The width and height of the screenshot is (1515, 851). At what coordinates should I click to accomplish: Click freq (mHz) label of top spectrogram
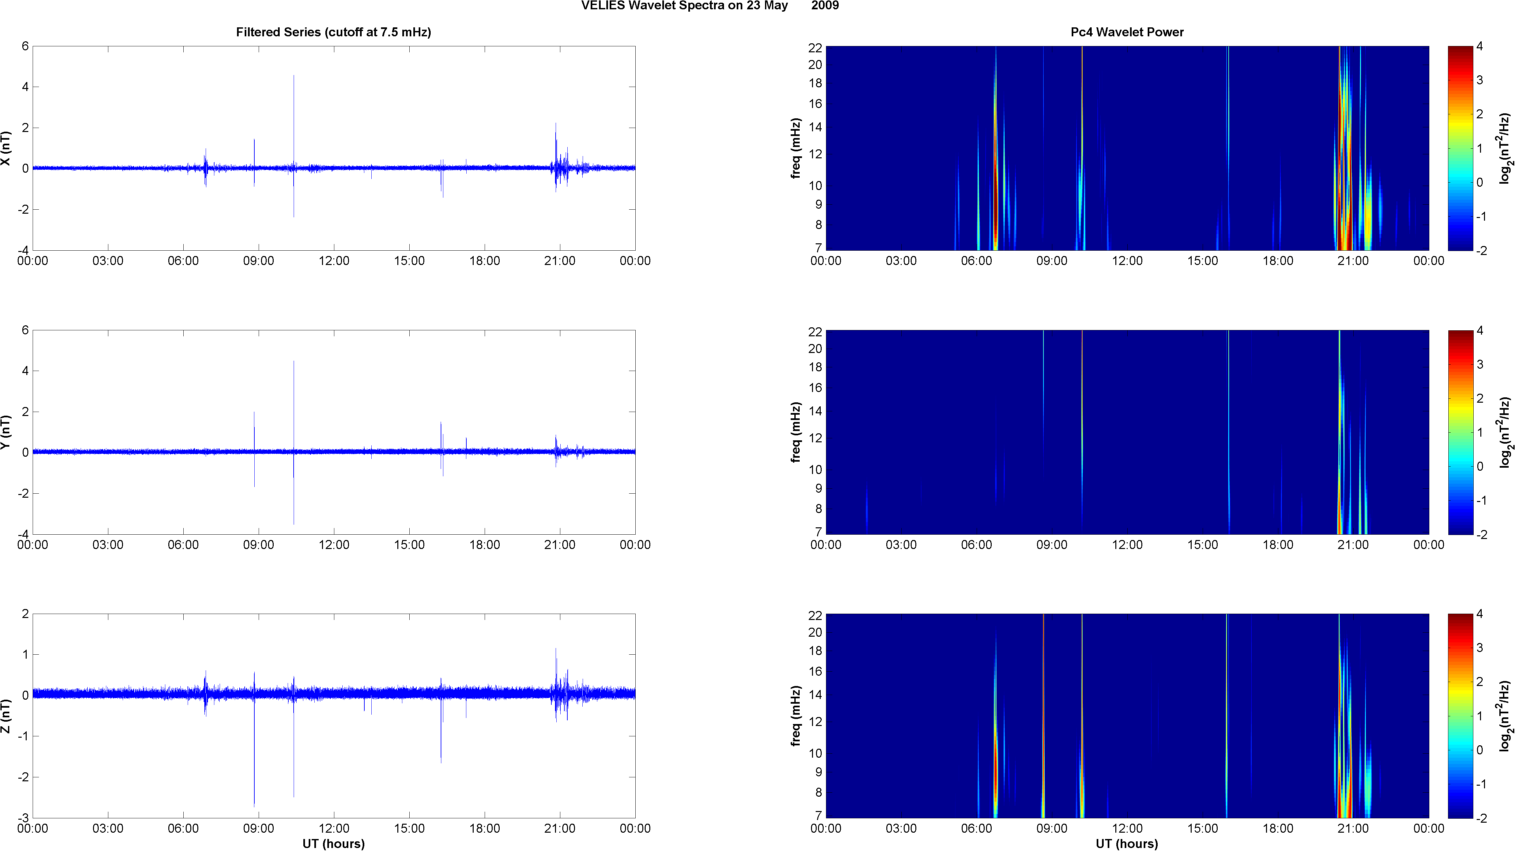(796, 148)
